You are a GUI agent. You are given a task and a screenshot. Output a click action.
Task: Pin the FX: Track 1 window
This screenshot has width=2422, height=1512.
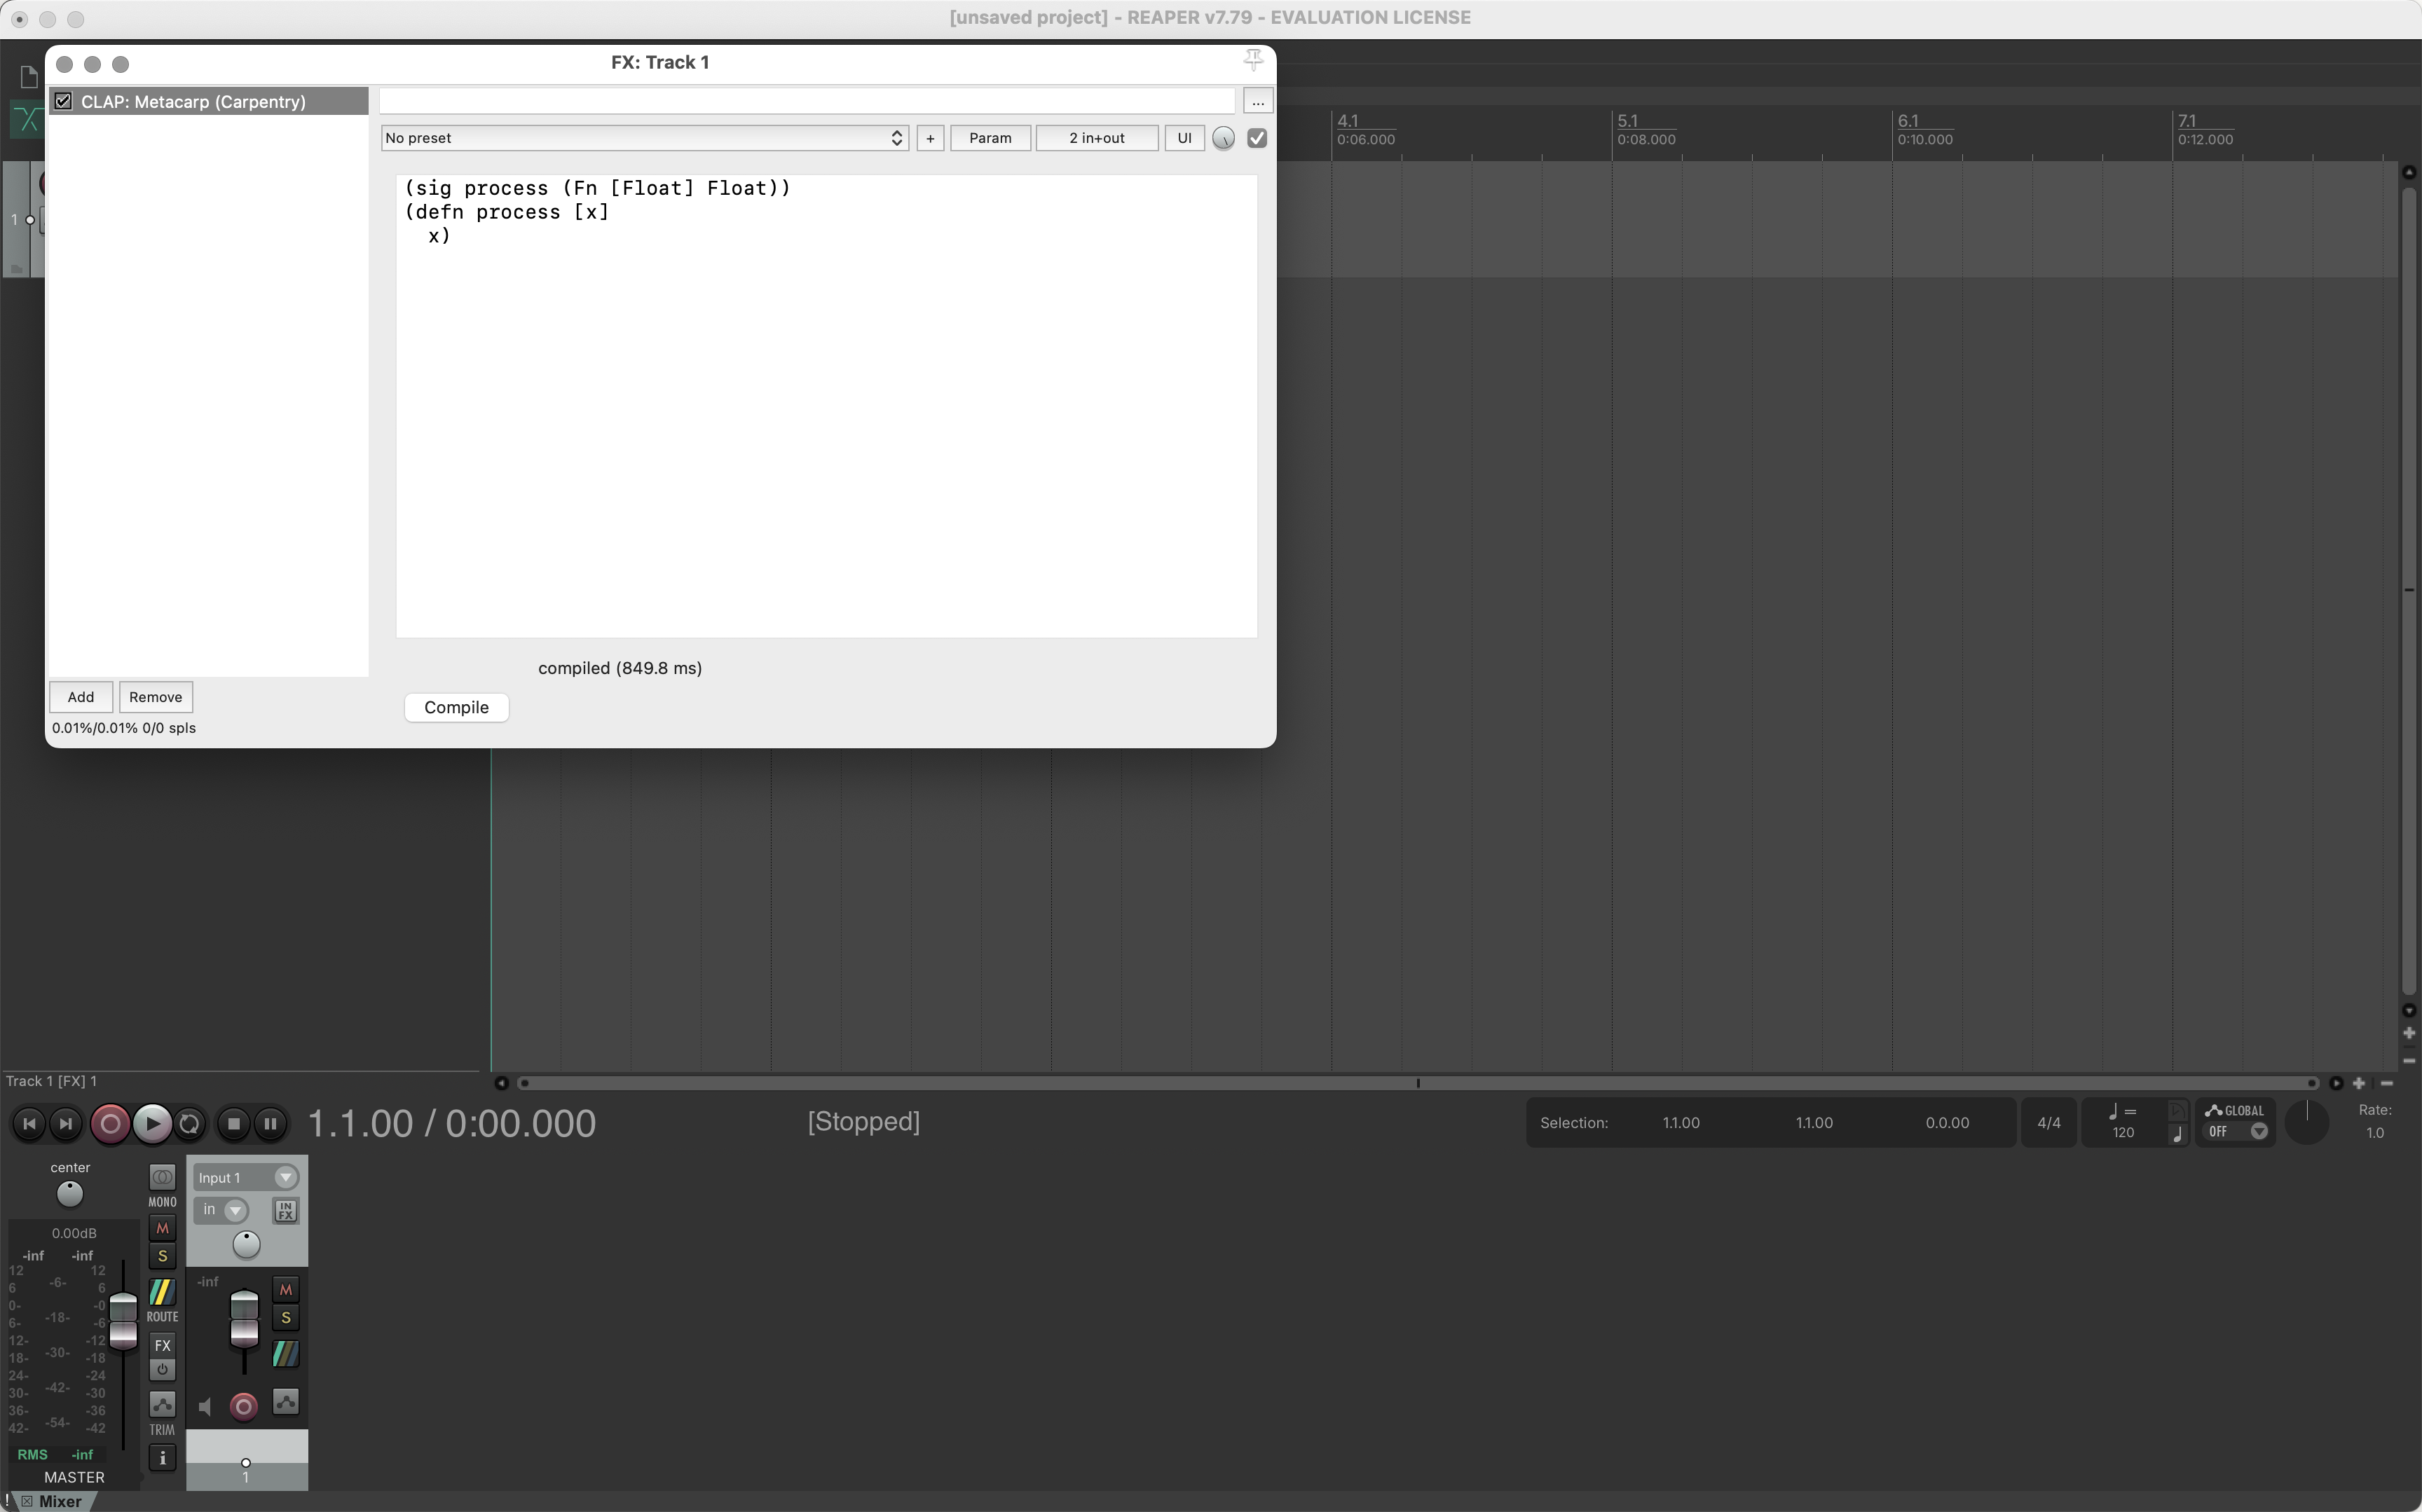pos(1253,61)
